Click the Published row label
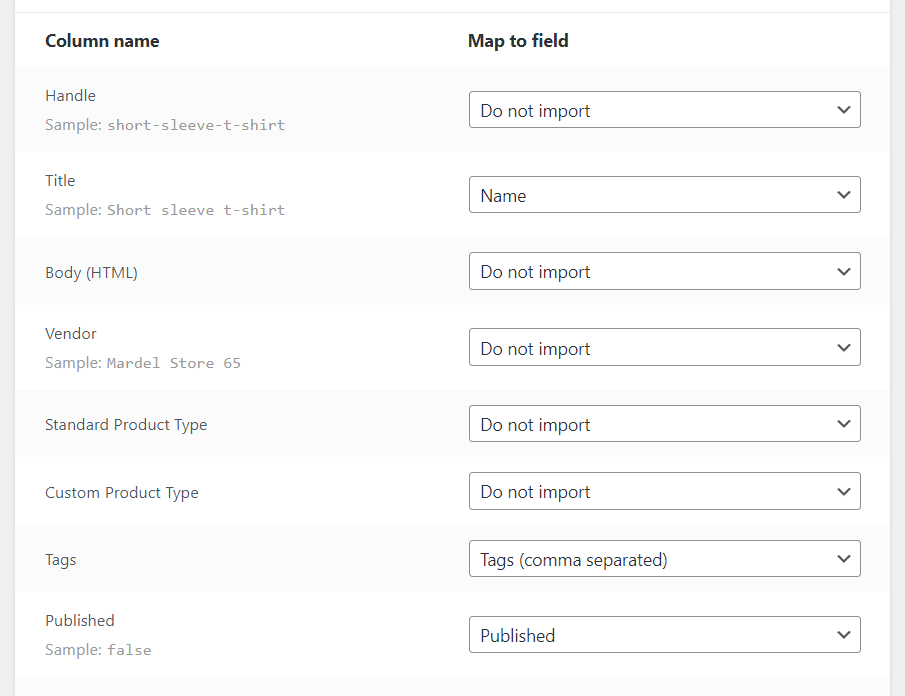 coord(80,620)
